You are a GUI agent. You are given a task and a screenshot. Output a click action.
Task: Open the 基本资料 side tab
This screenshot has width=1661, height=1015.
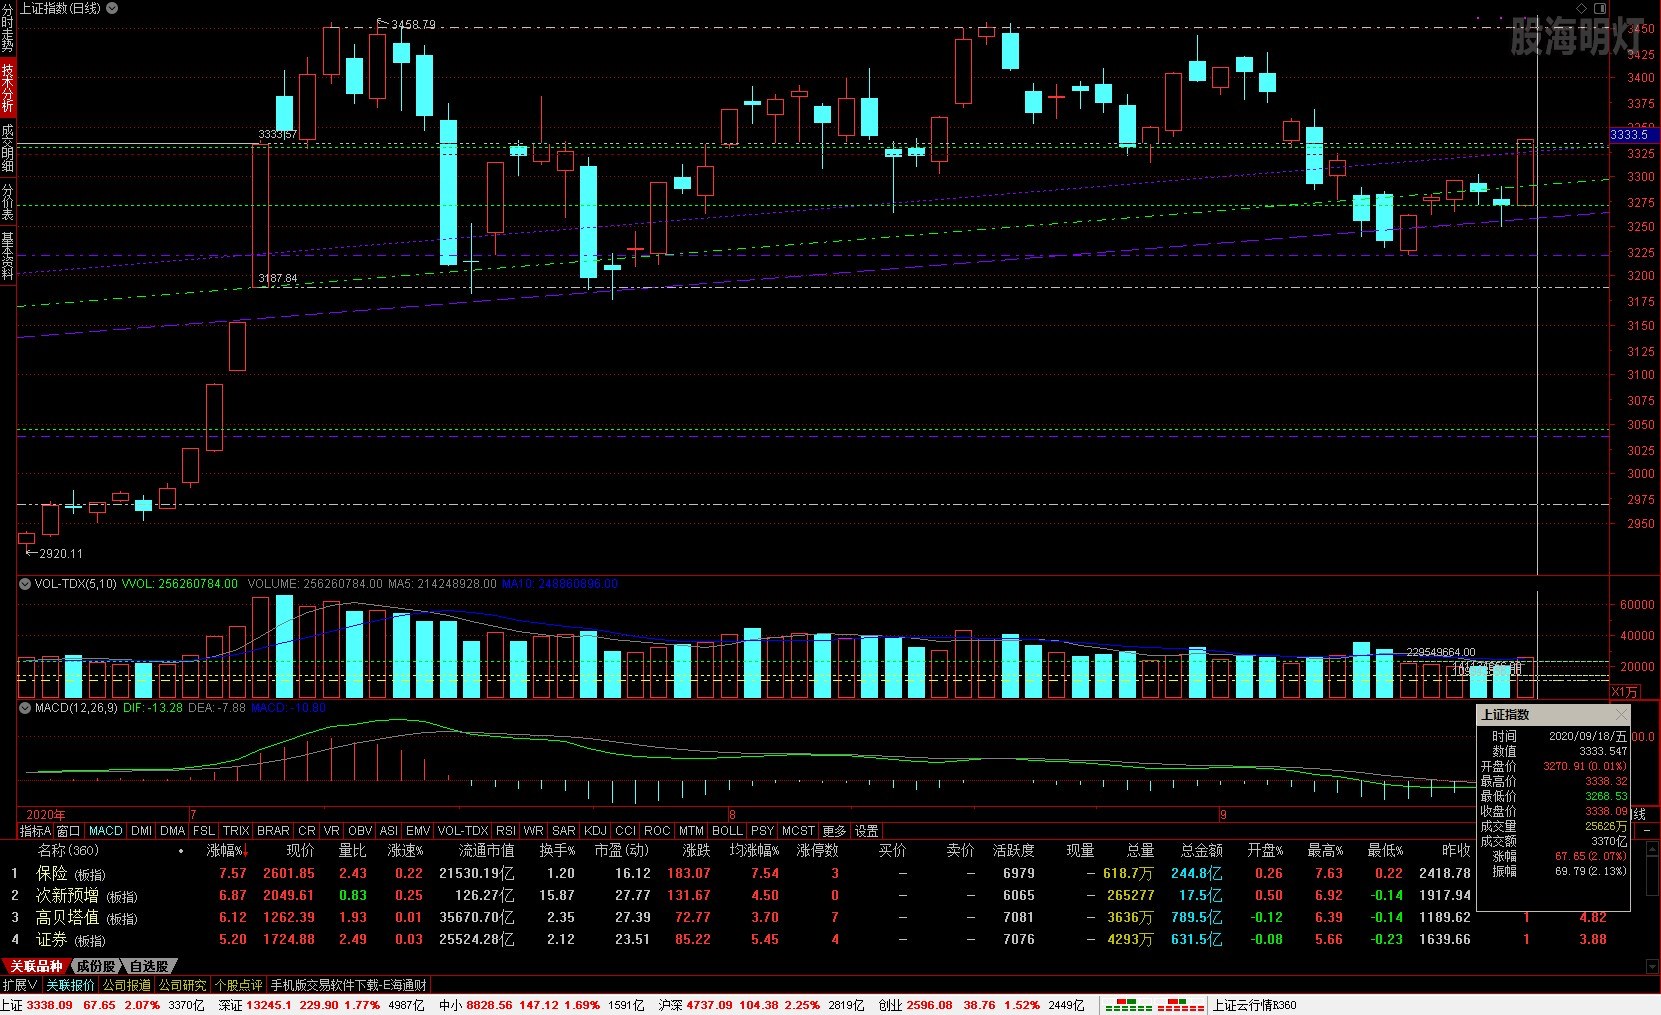(7, 256)
